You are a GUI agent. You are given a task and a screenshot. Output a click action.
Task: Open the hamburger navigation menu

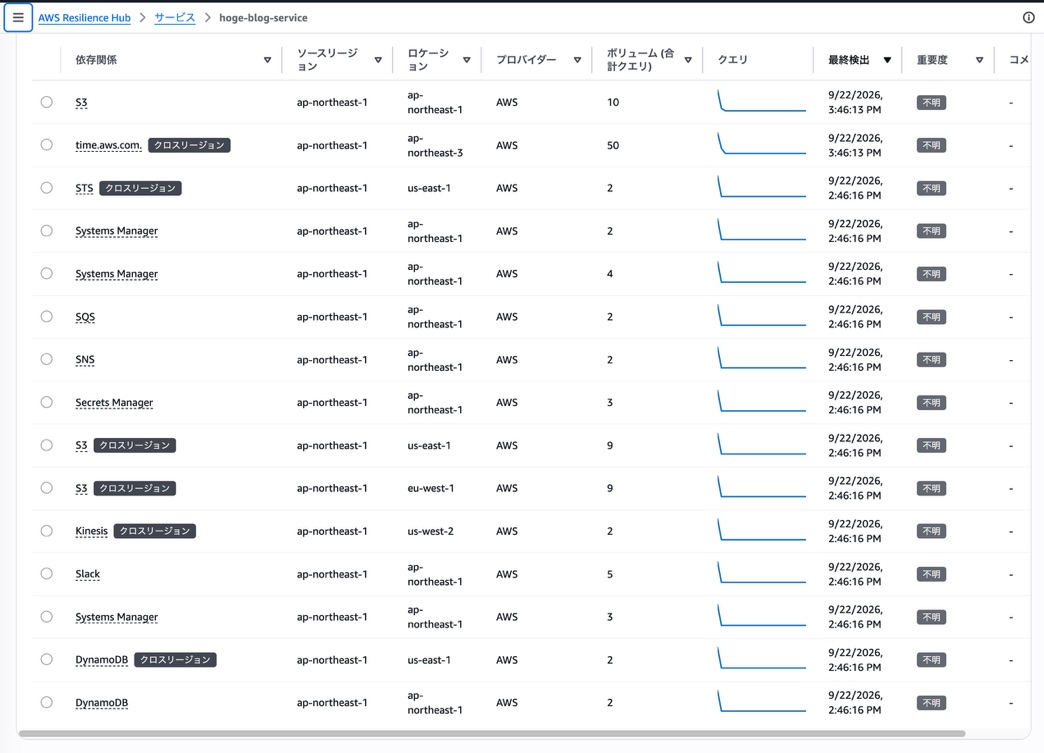click(18, 18)
